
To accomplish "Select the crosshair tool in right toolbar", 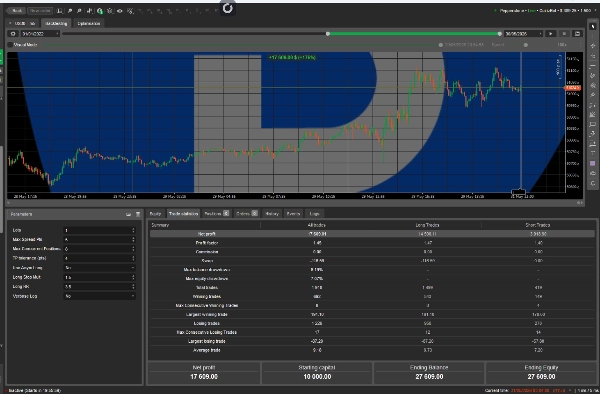I will coord(593,36).
